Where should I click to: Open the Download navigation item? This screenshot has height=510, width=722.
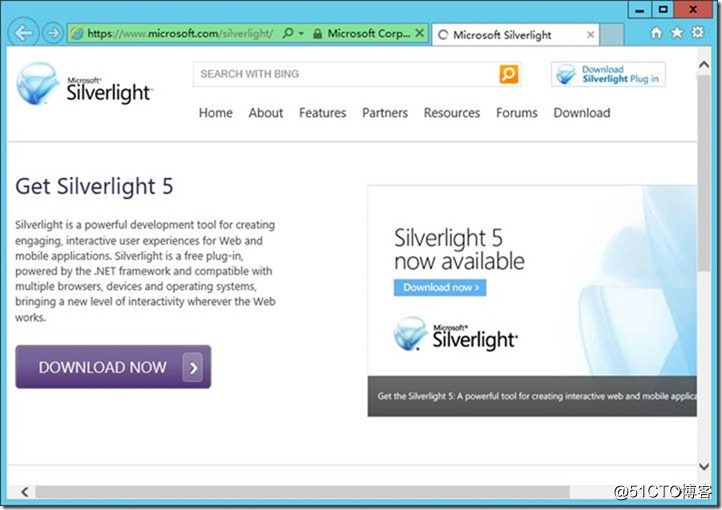pos(582,113)
